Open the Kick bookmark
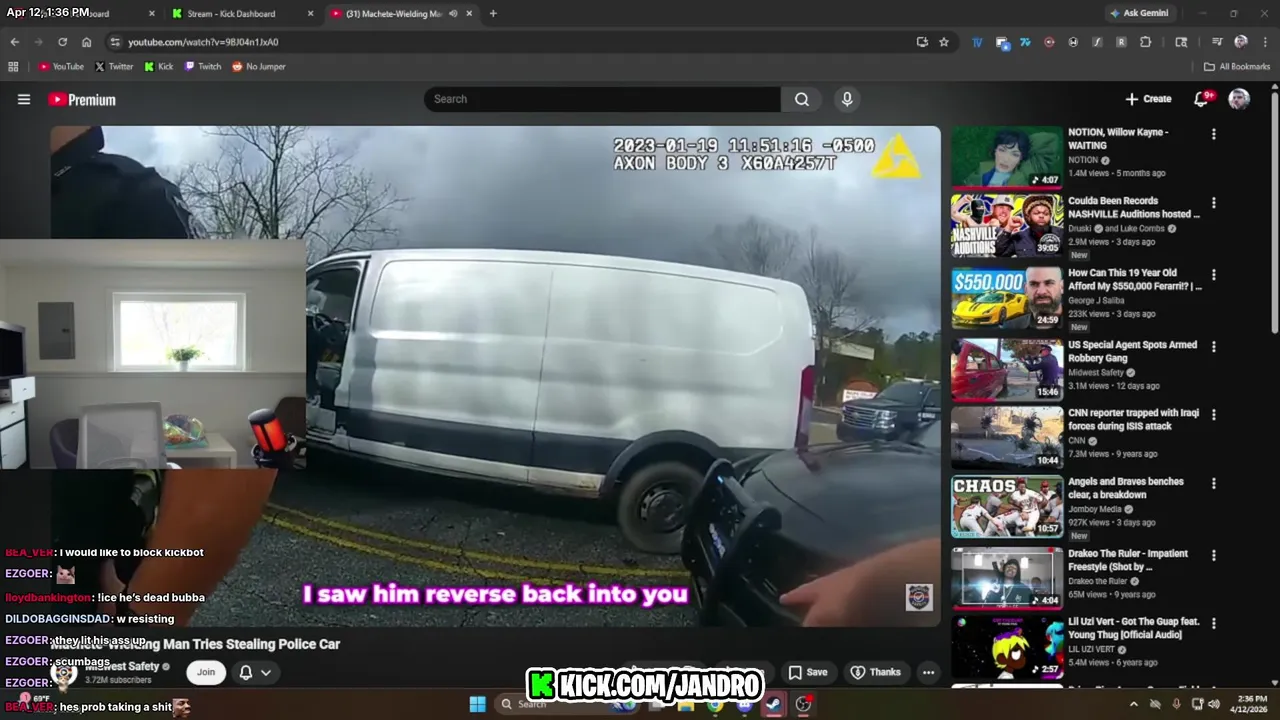Image resolution: width=1280 pixels, height=720 pixels. pyautogui.click(x=158, y=66)
